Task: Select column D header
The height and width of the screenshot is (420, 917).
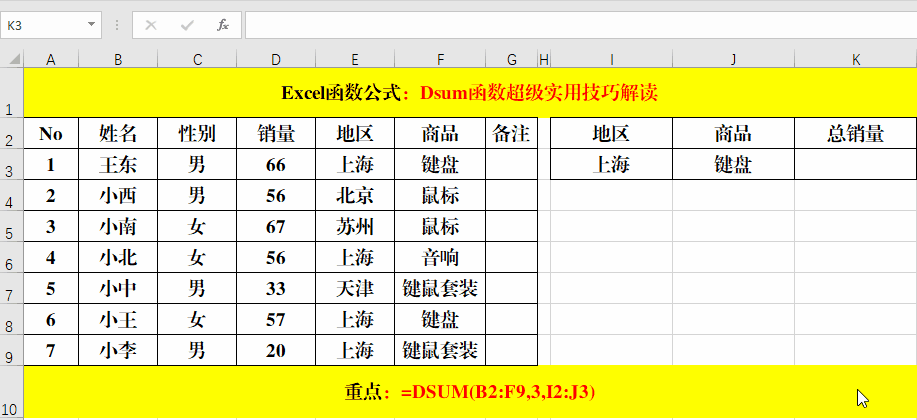Action: (x=276, y=60)
